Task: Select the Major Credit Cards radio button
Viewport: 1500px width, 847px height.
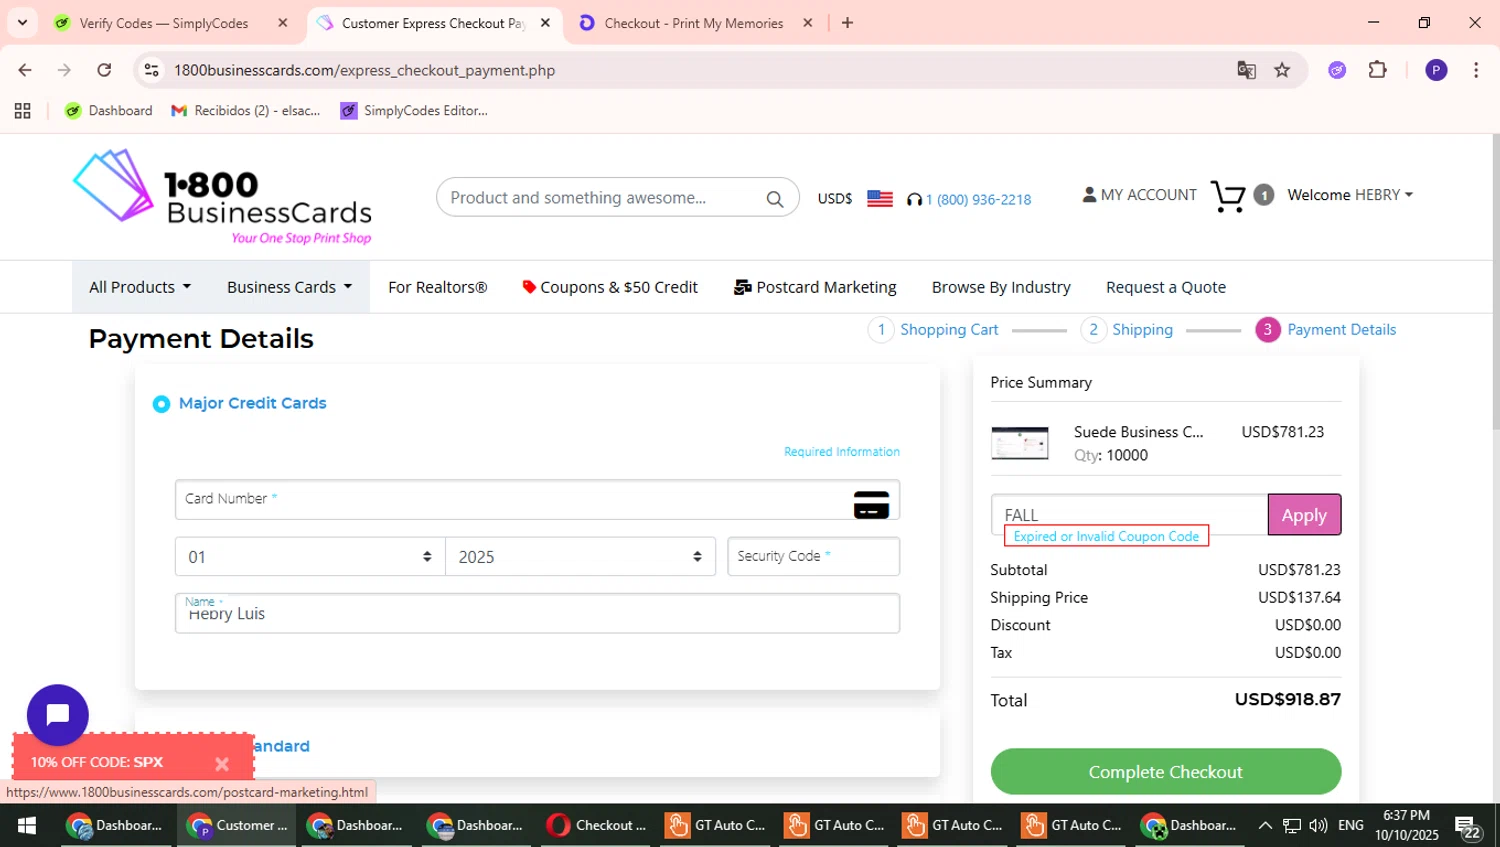Action: tap(161, 404)
